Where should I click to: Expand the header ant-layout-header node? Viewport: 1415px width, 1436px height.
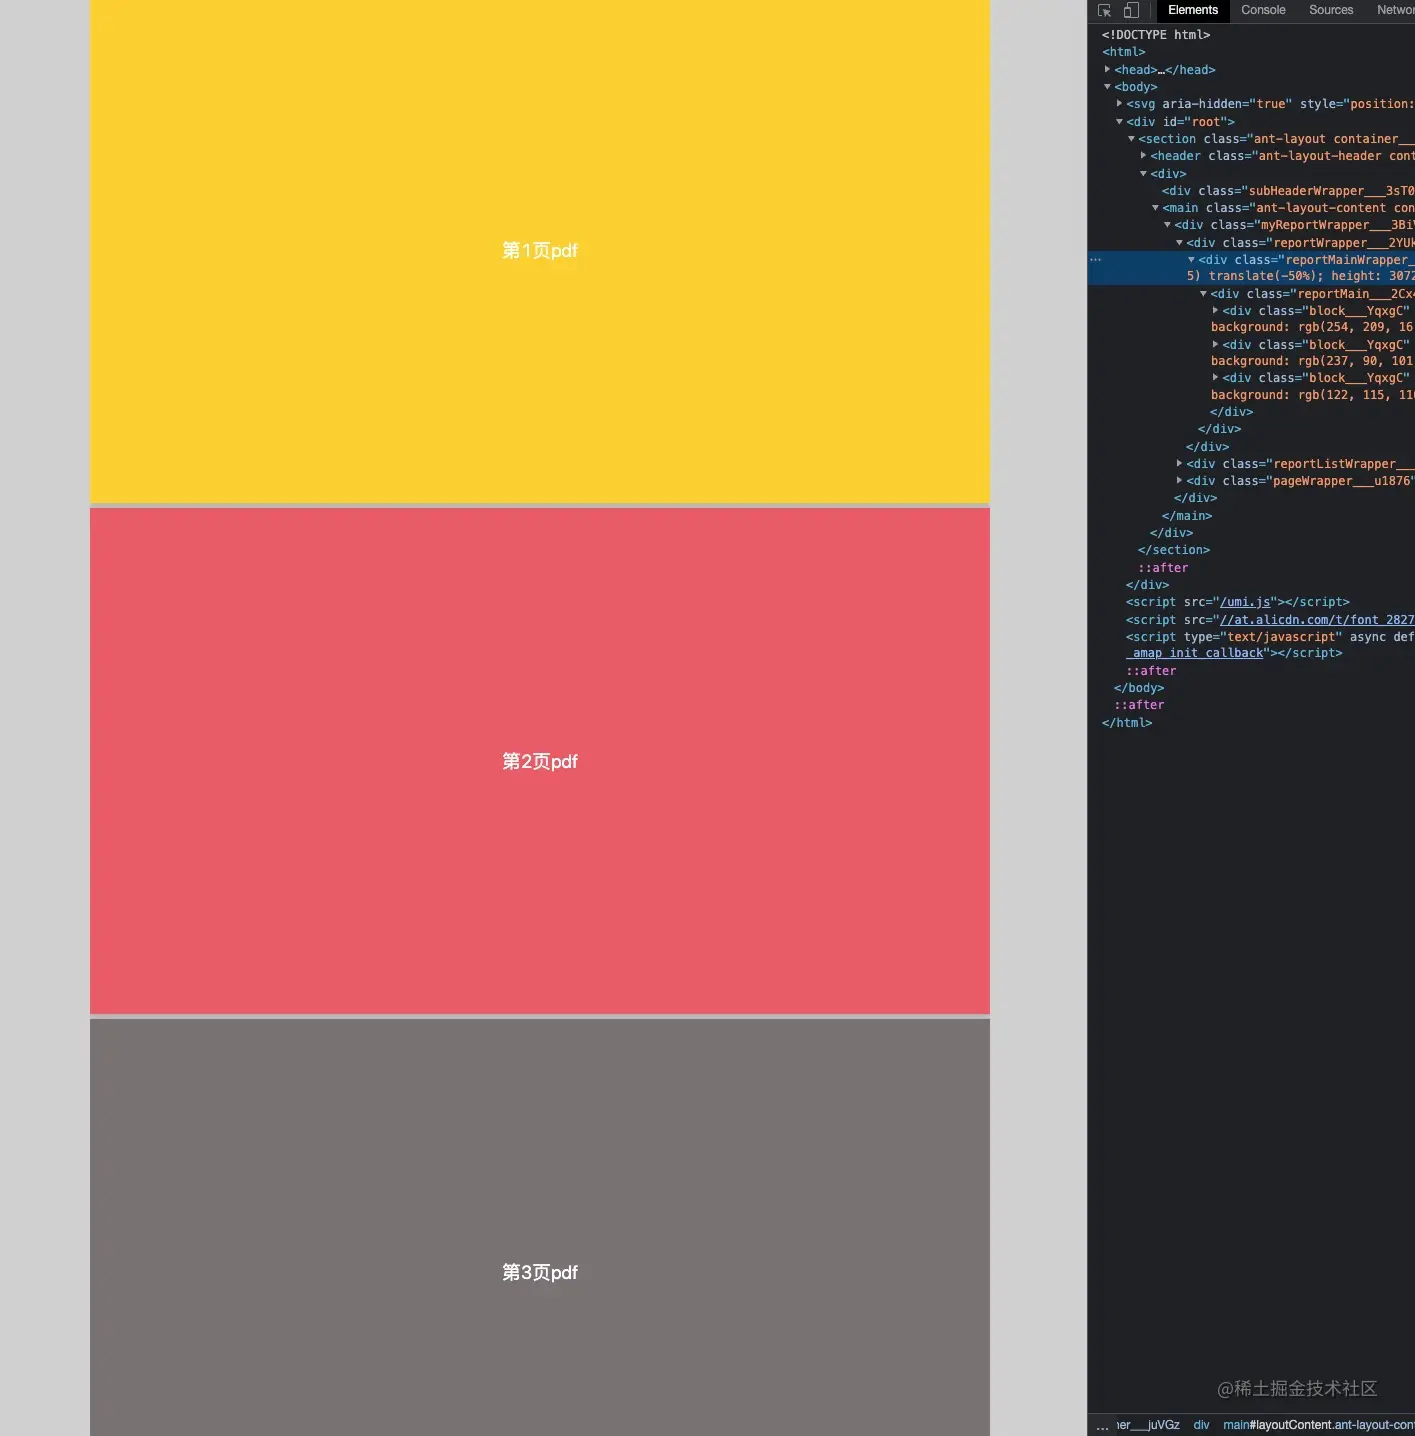point(1143,155)
